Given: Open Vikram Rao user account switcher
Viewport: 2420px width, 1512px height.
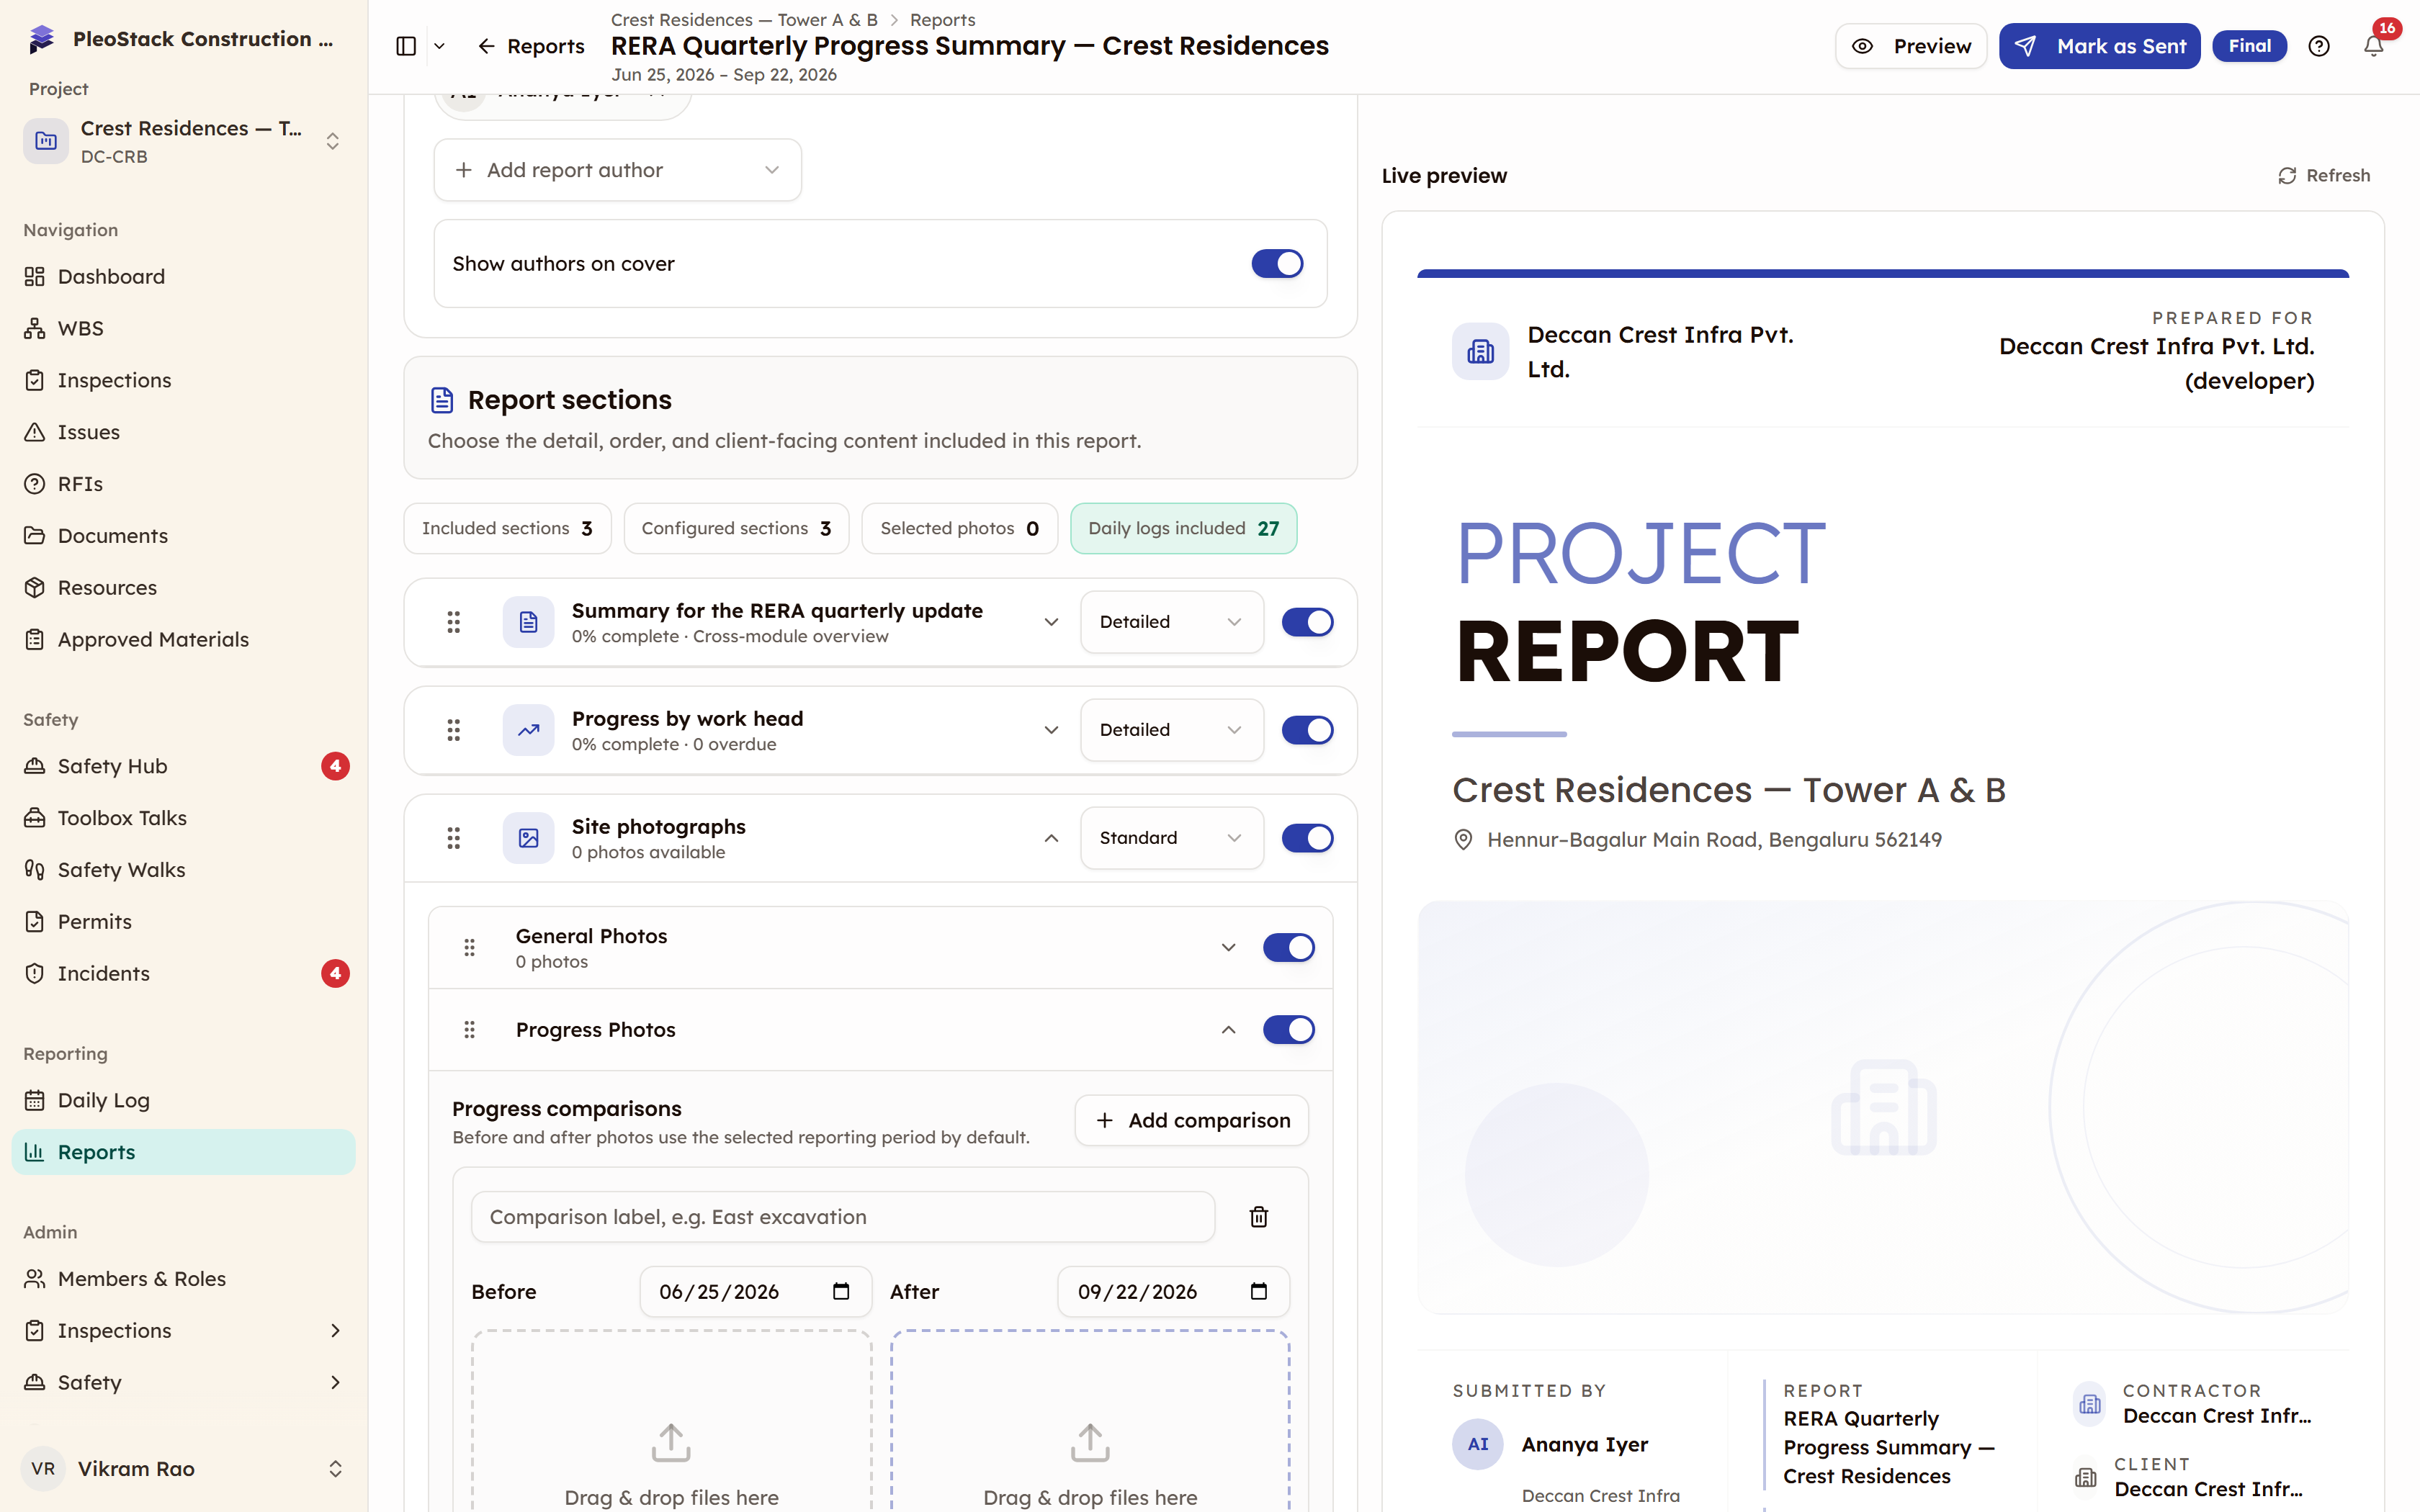Looking at the screenshot, I should (x=183, y=1468).
